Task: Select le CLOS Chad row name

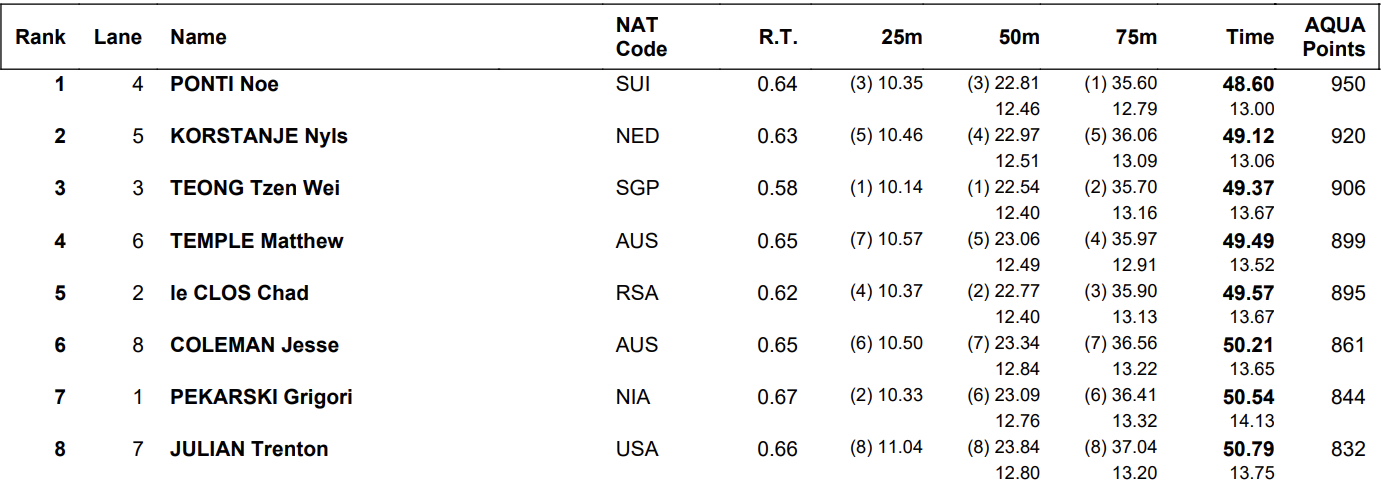Action: click(x=239, y=292)
